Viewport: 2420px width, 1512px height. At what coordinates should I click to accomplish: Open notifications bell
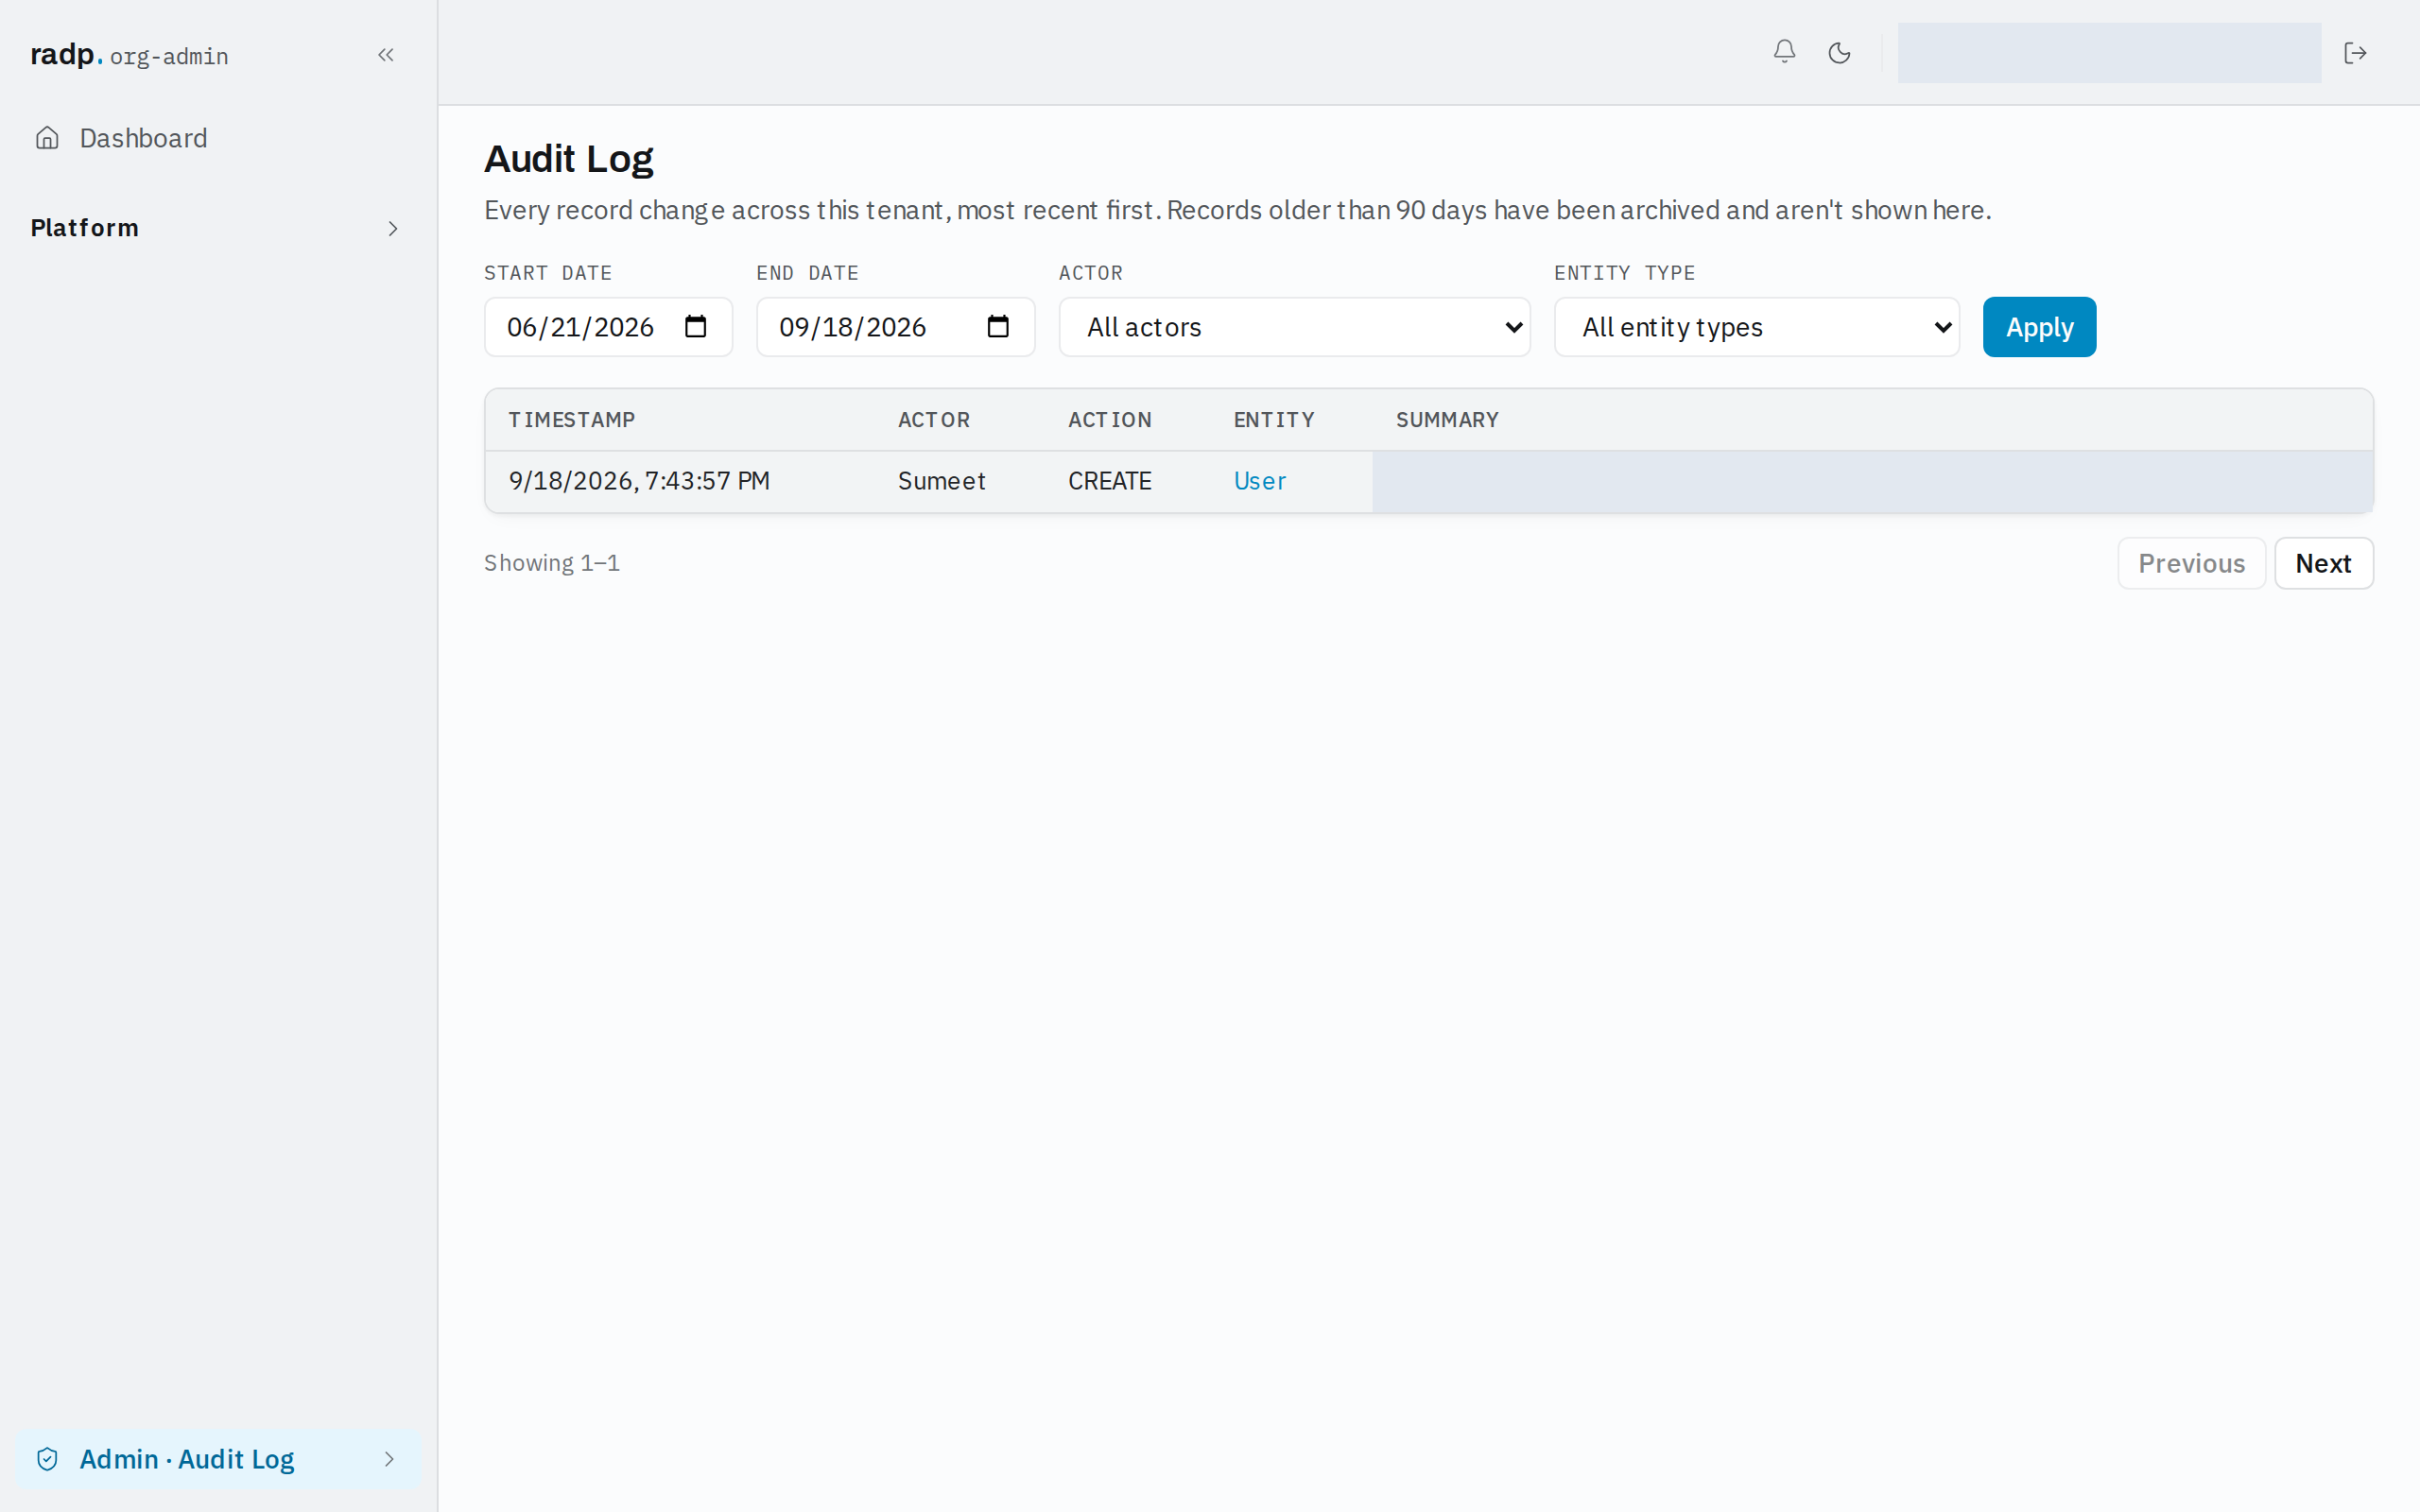[x=1784, y=52]
